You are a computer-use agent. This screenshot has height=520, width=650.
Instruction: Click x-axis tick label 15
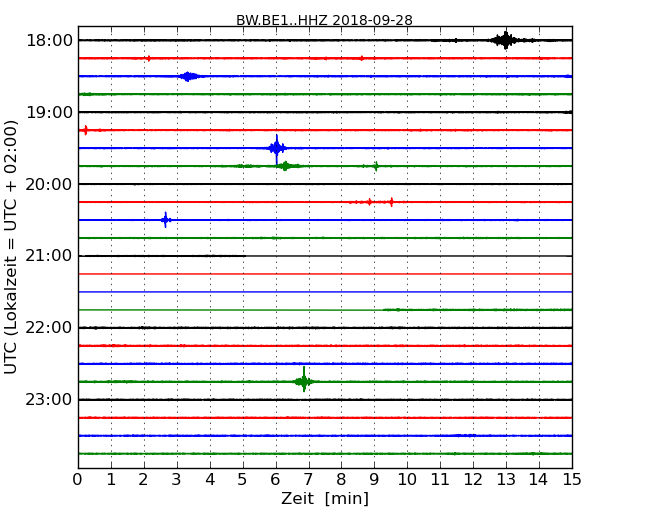pyautogui.click(x=572, y=480)
